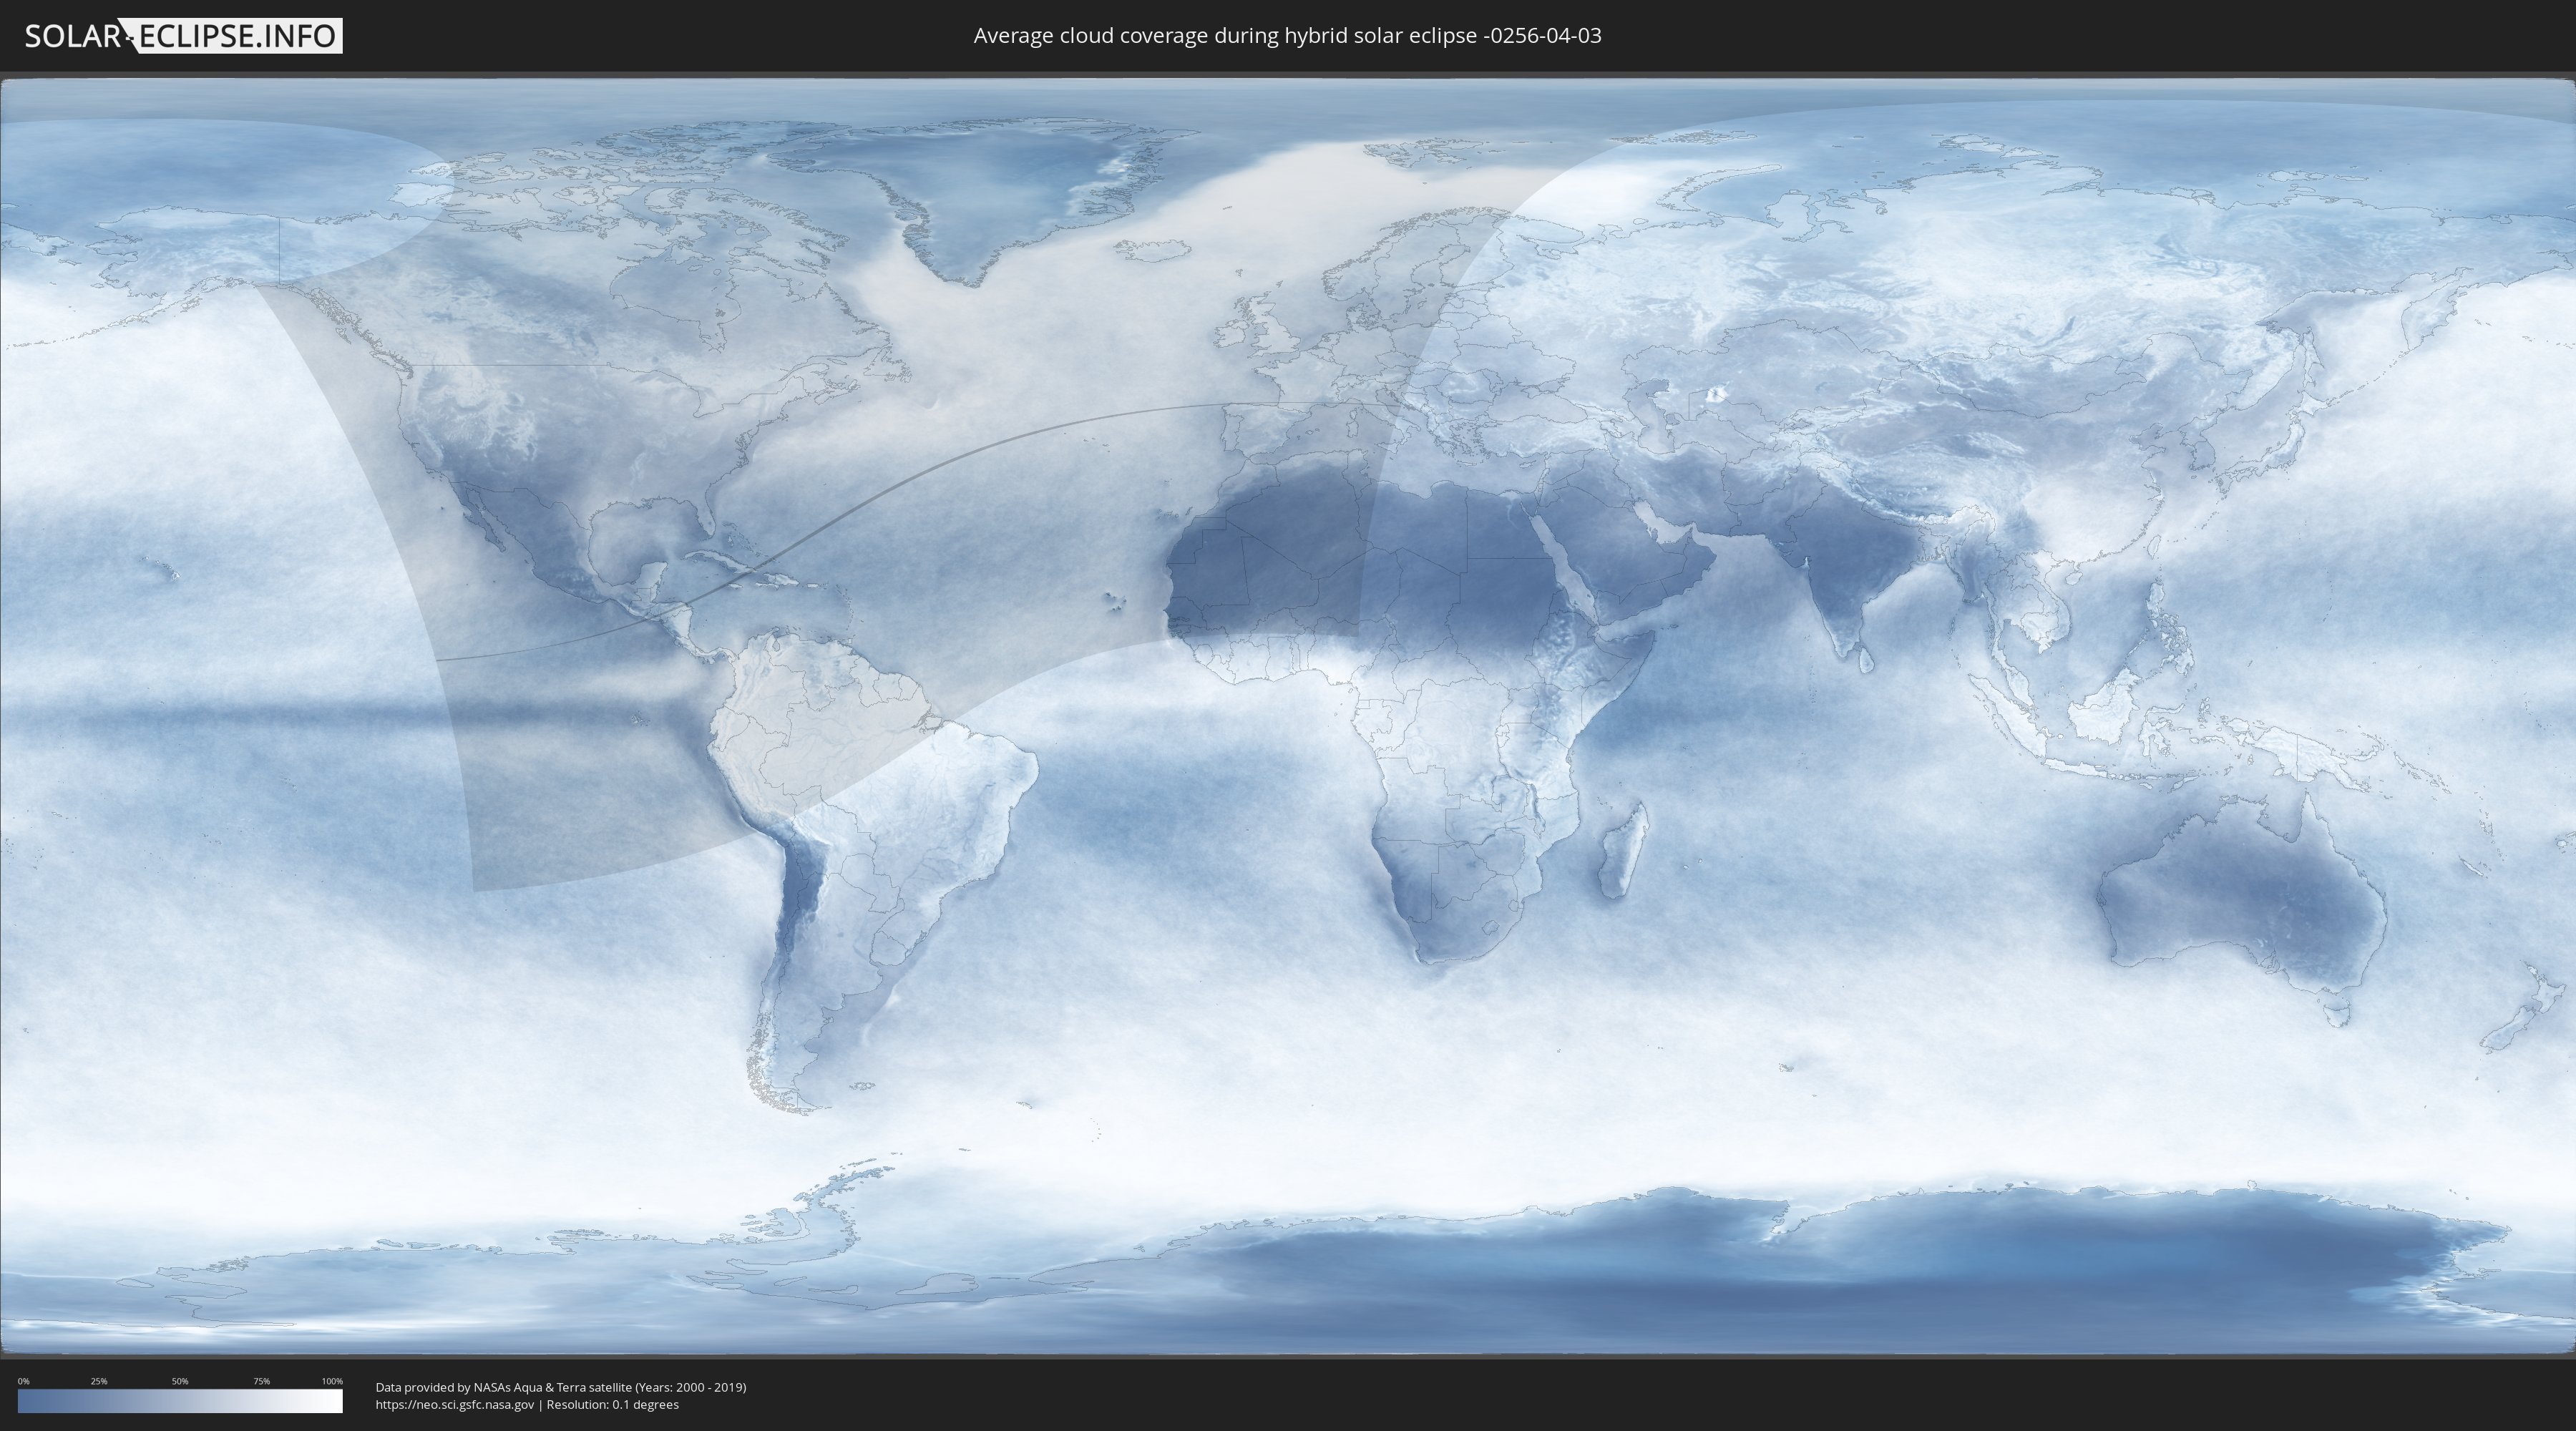The height and width of the screenshot is (1431, 2576).
Task: Click the 50% legend label
Action: coord(180,1381)
